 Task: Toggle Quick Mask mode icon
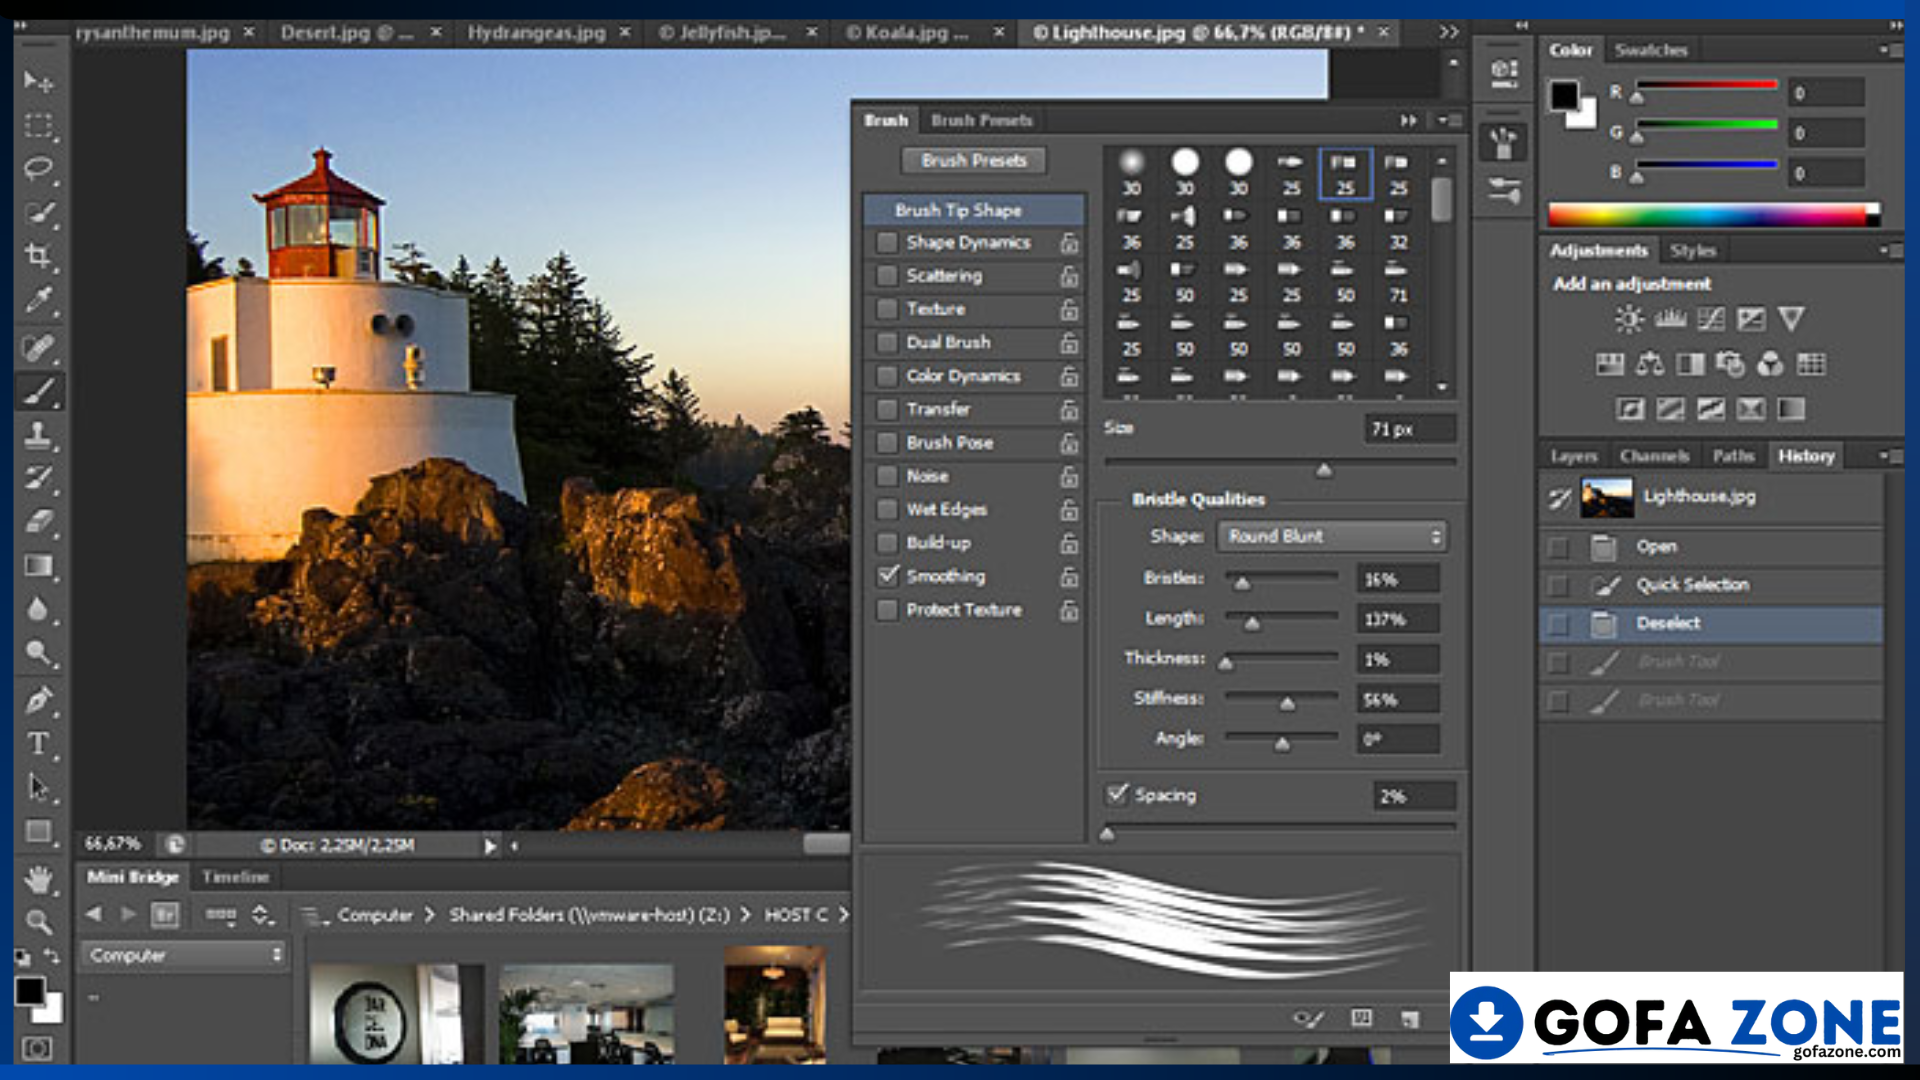pos(37,1048)
